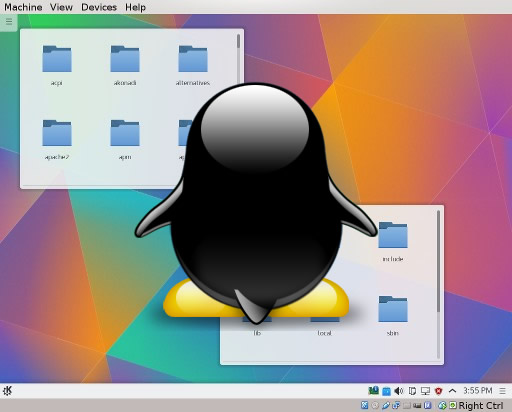This screenshot has width=512, height=412.
Task: Open the alternatives folder
Action: (193, 66)
